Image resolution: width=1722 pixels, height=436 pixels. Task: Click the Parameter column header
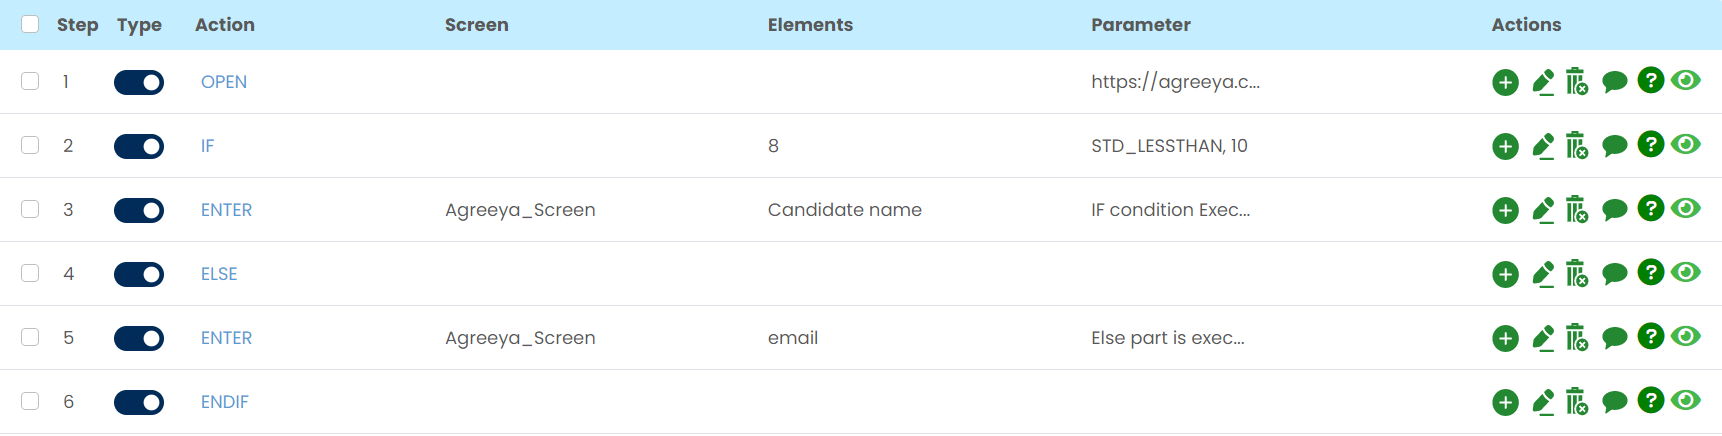[1140, 25]
